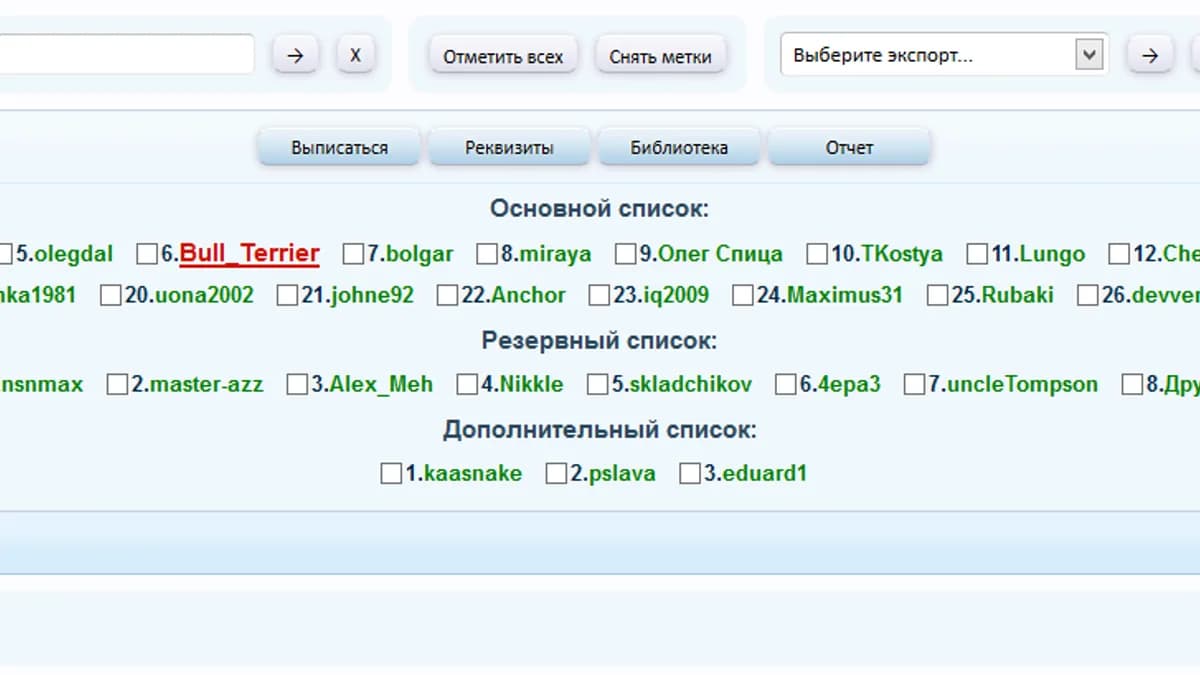Screen dimensions: 1200x675
Task: Open the 'Выберите экспорт...' dropdown
Action: tap(943, 55)
